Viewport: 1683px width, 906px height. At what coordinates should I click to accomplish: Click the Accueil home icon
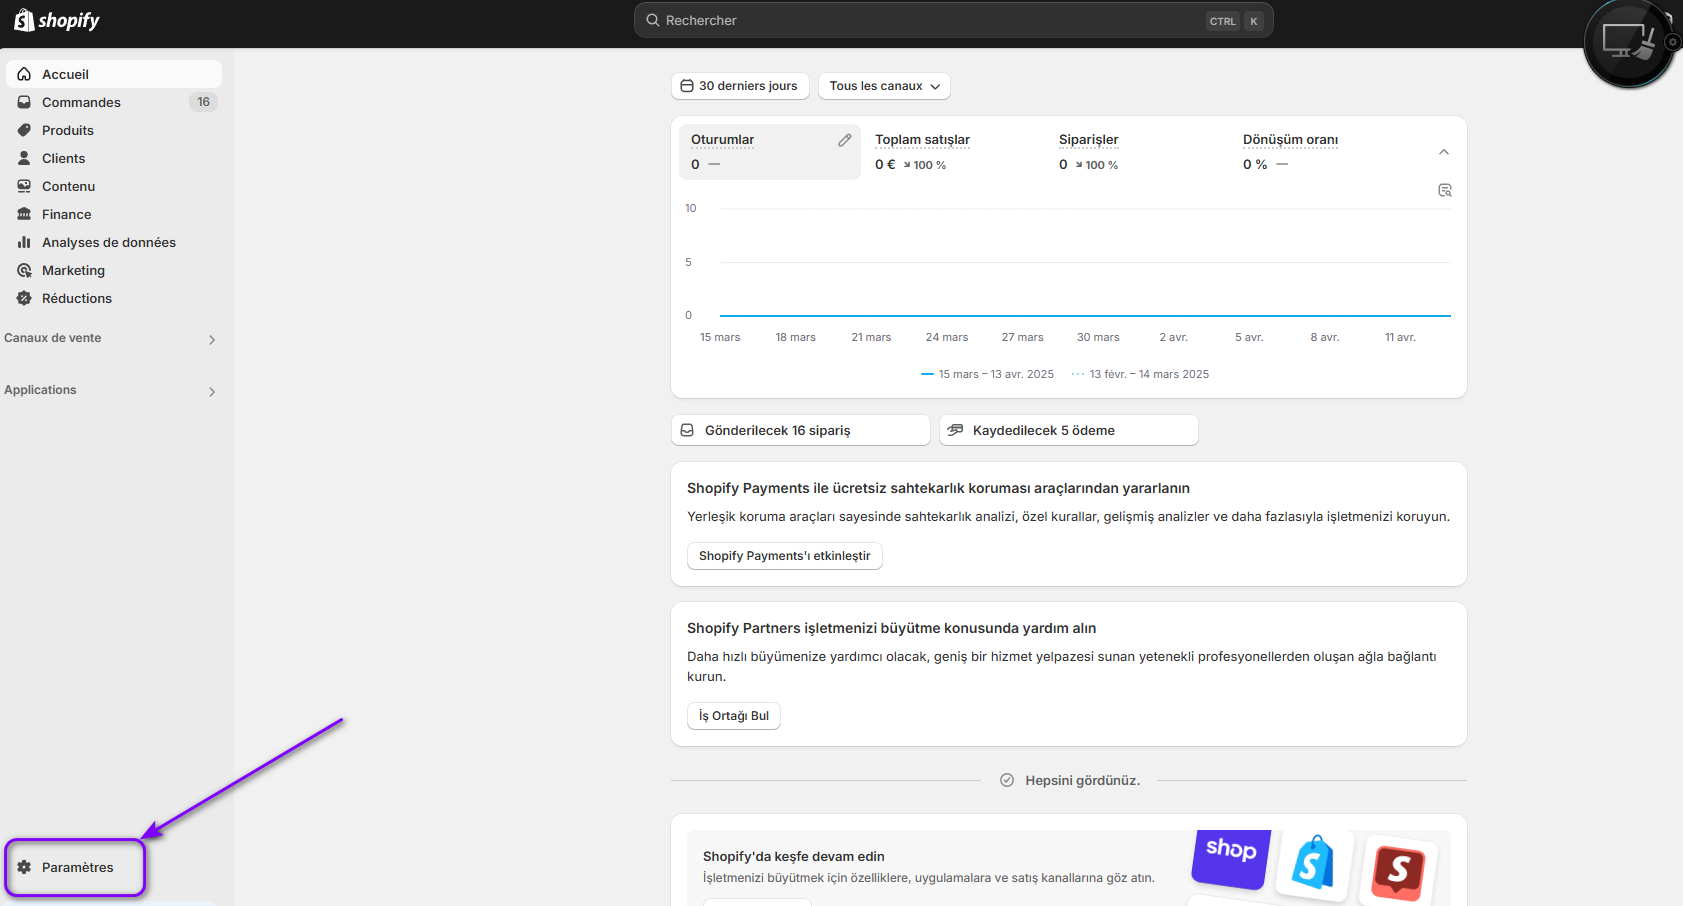point(24,74)
